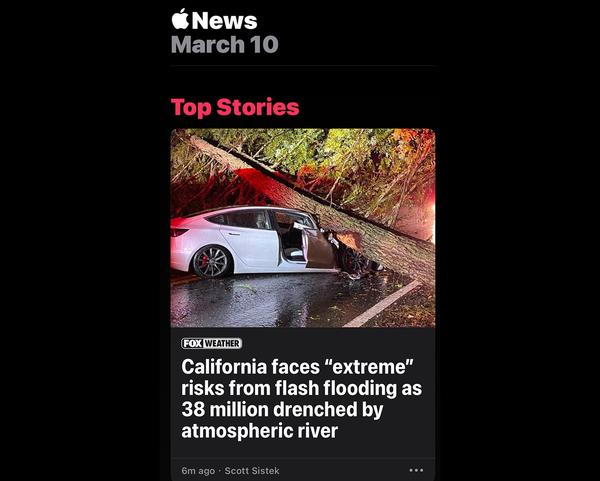The height and width of the screenshot is (481, 600).
Task: Click the "6m ago" timestamp
Action: [198, 470]
